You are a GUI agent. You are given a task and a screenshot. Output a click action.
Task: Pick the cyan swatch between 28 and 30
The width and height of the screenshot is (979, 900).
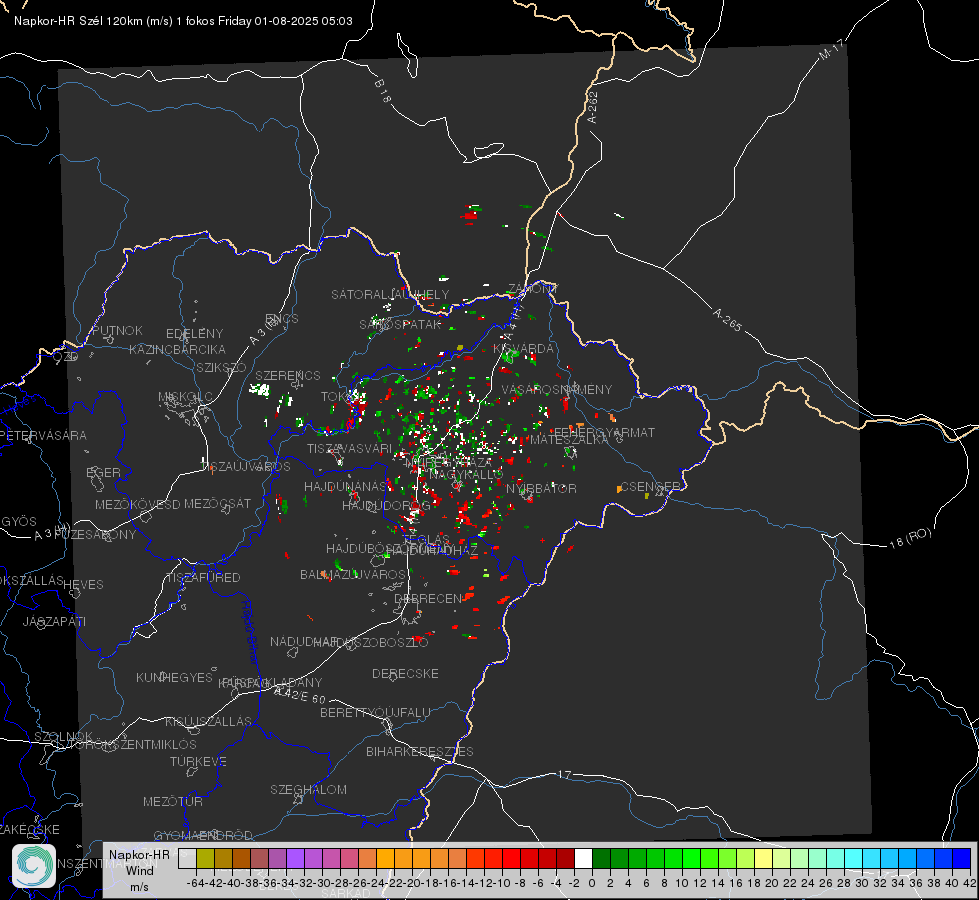(x=854, y=859)
